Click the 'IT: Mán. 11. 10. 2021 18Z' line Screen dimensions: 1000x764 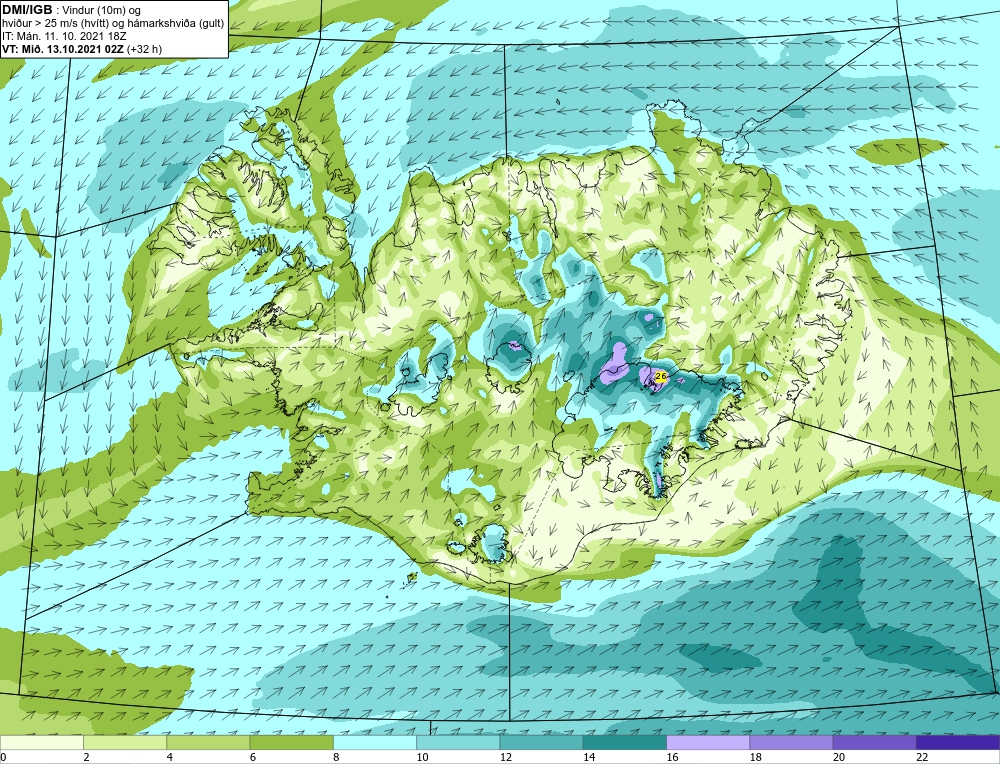[64, 36]
